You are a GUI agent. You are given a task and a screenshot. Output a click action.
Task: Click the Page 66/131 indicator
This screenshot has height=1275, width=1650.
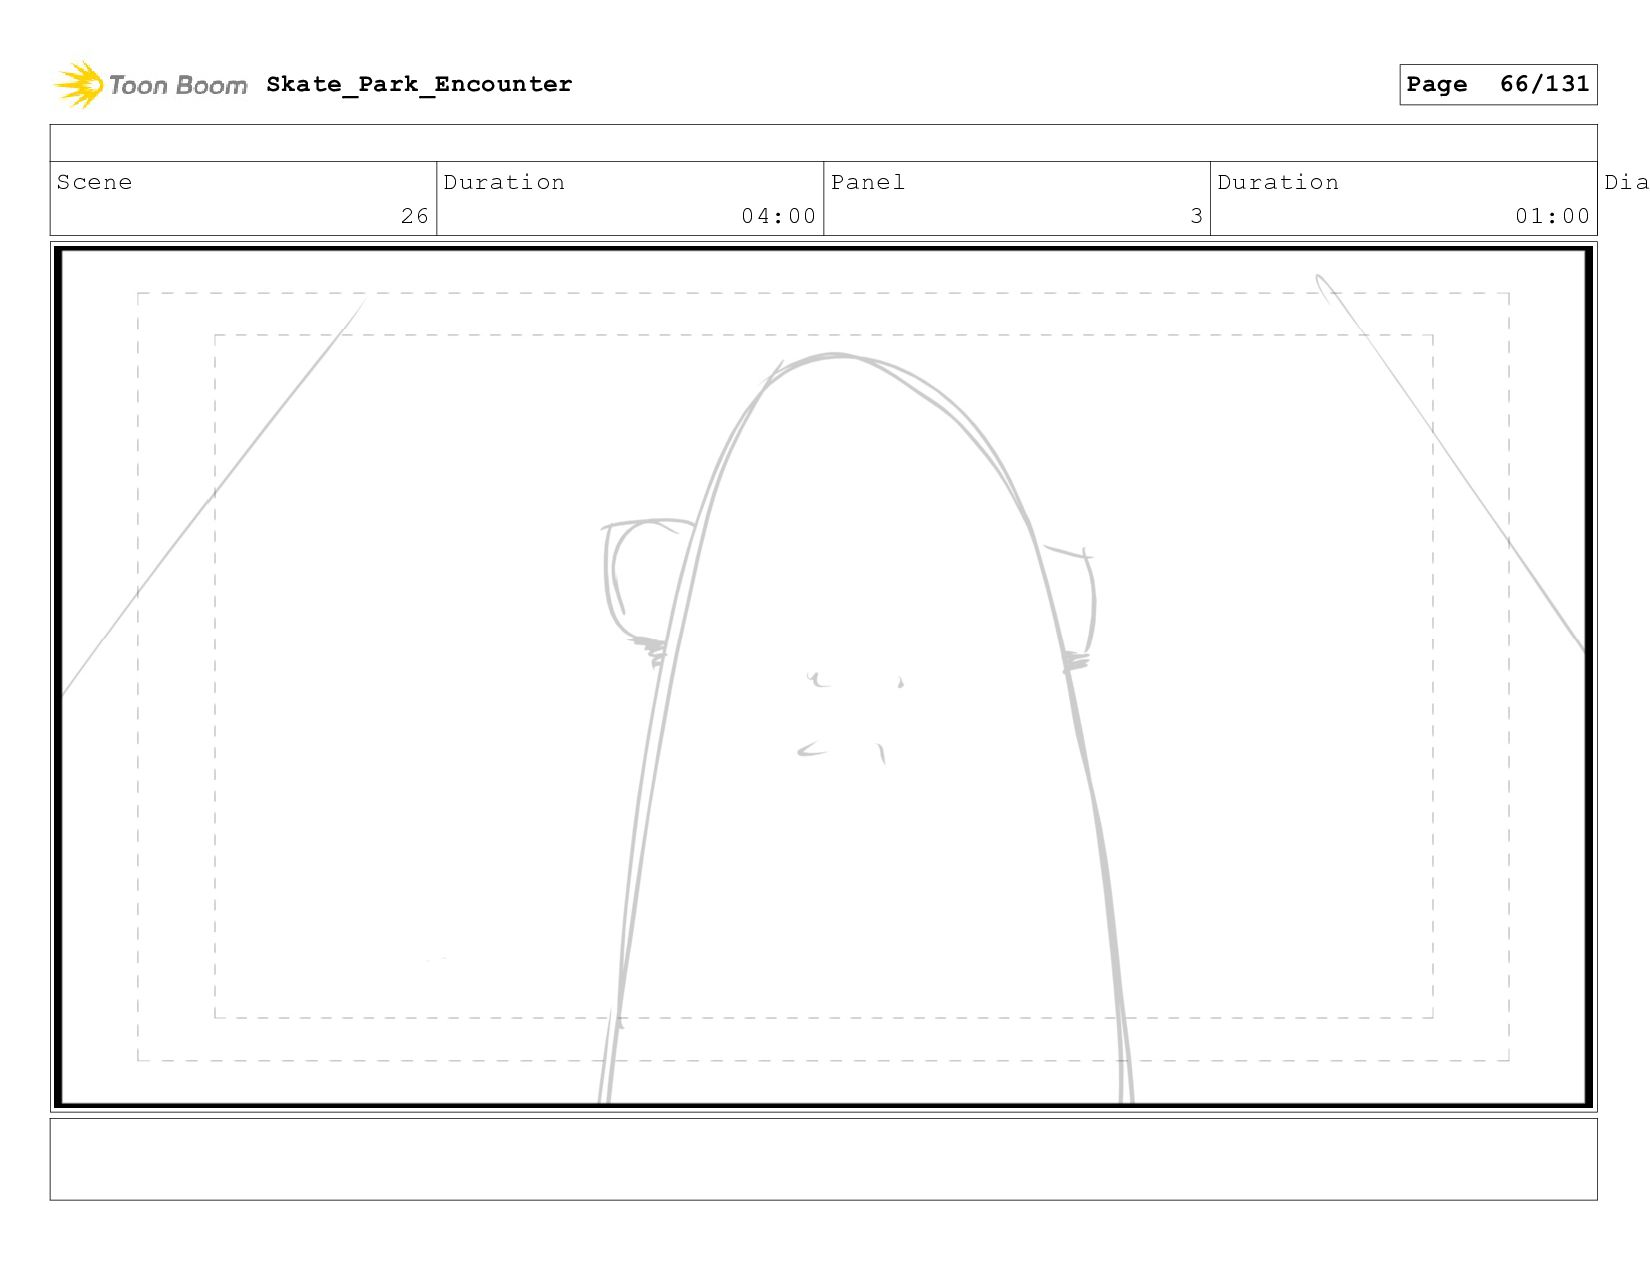1498,84
